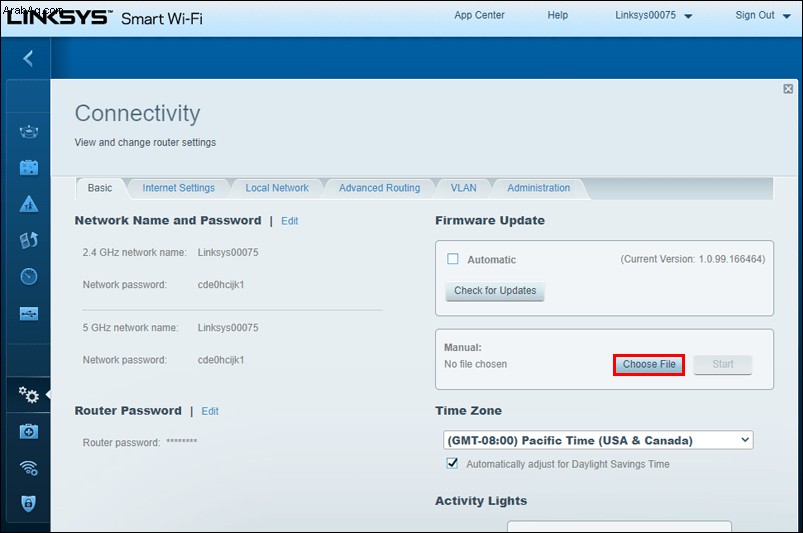
Task: Open the Administration tab
Action: [539, 188]
